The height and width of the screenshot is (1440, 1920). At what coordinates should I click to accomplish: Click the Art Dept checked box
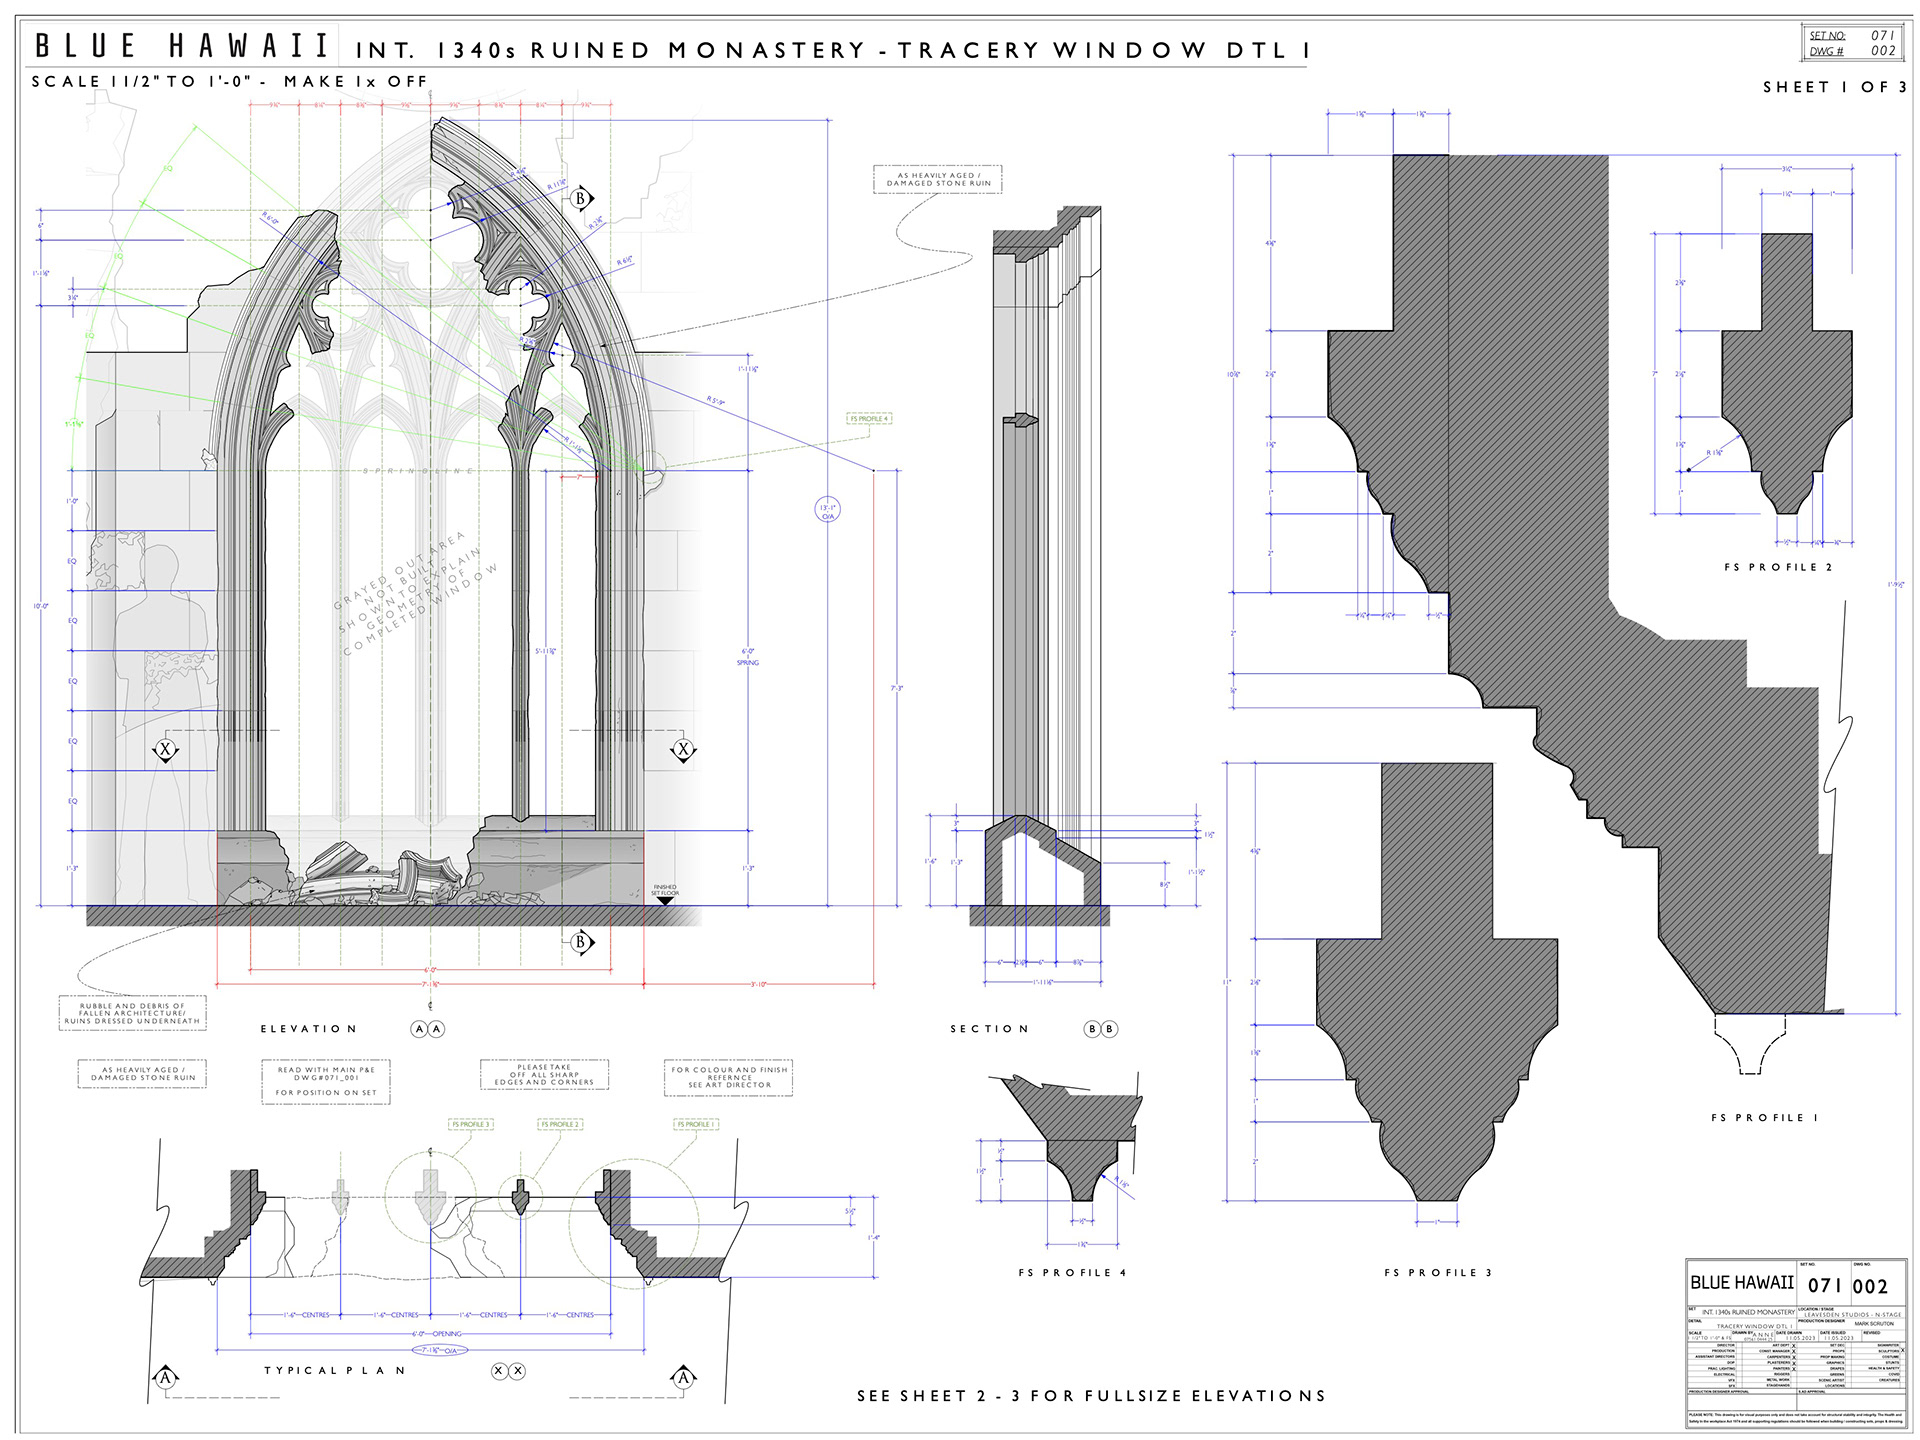click(1794, 1346)
